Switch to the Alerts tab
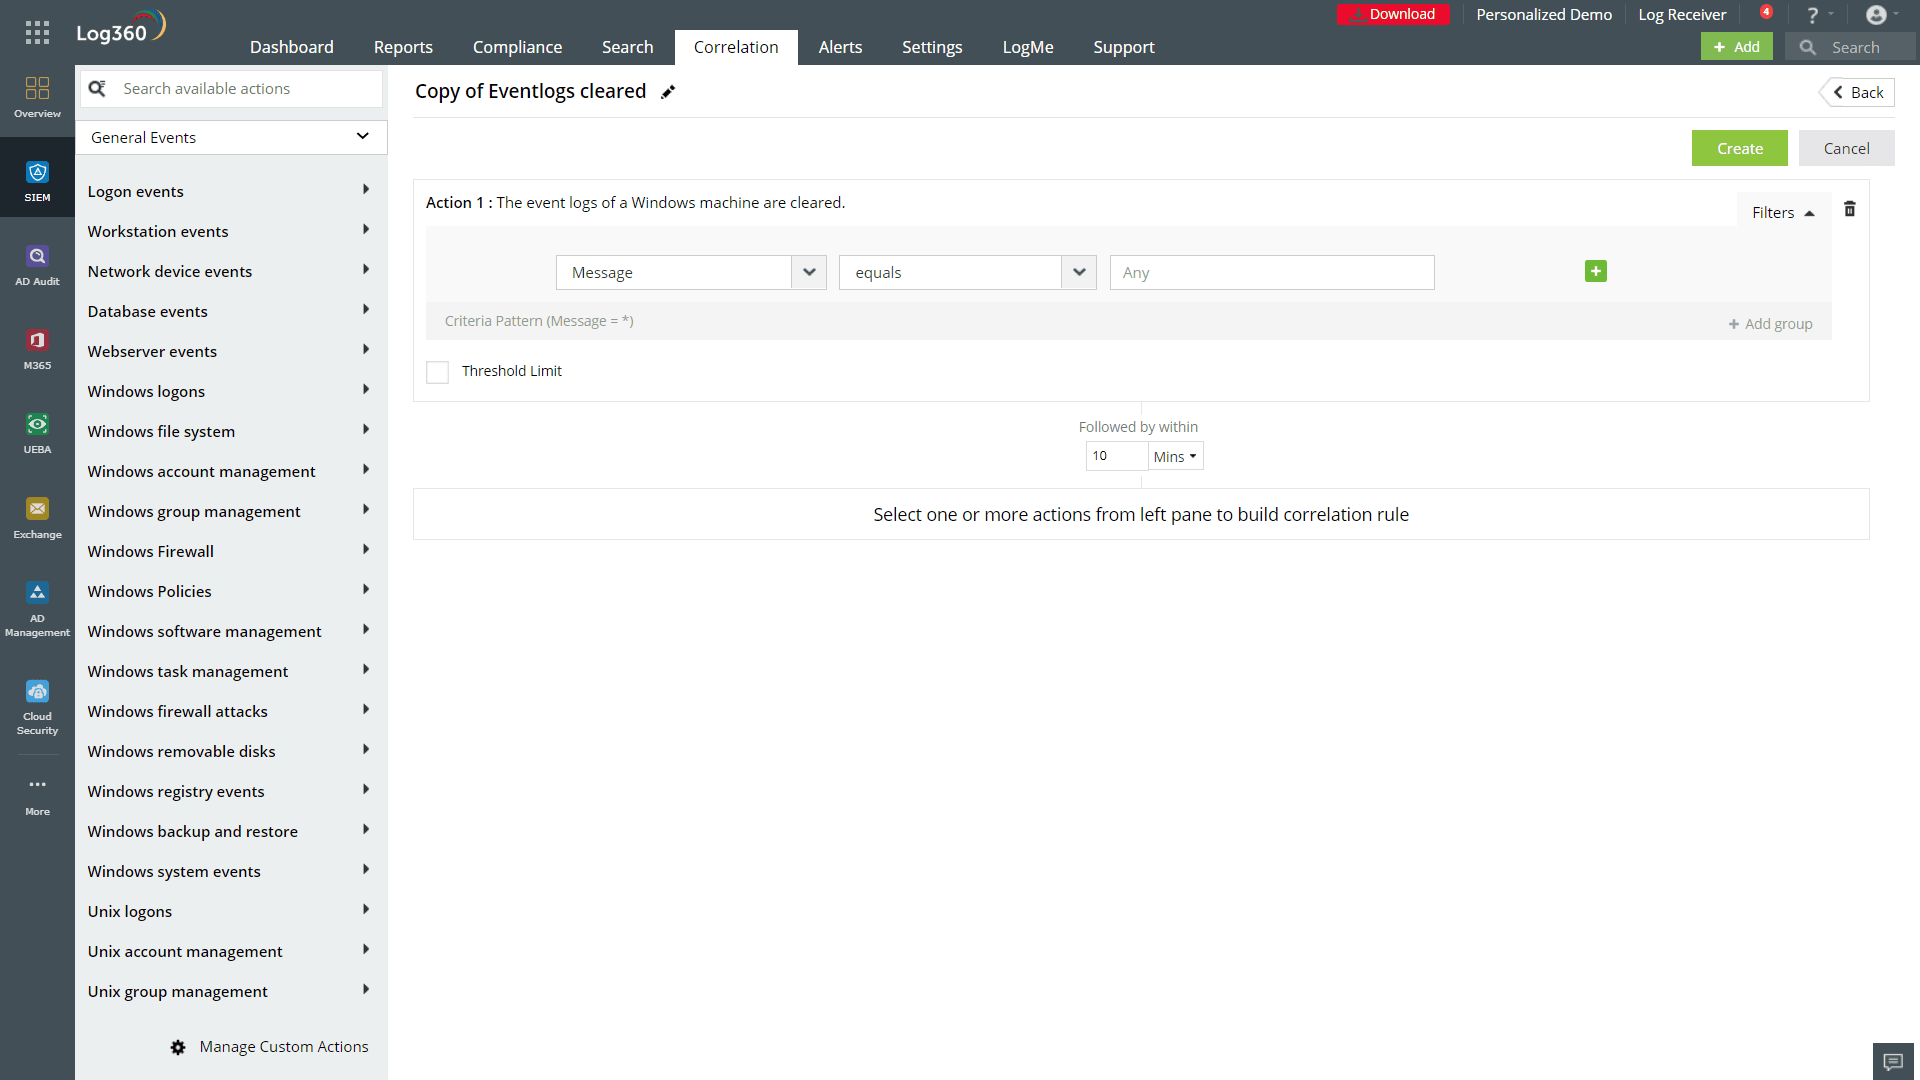Image resolution: width=1920 pixels, height=1080 pixels. coord(839,47)
